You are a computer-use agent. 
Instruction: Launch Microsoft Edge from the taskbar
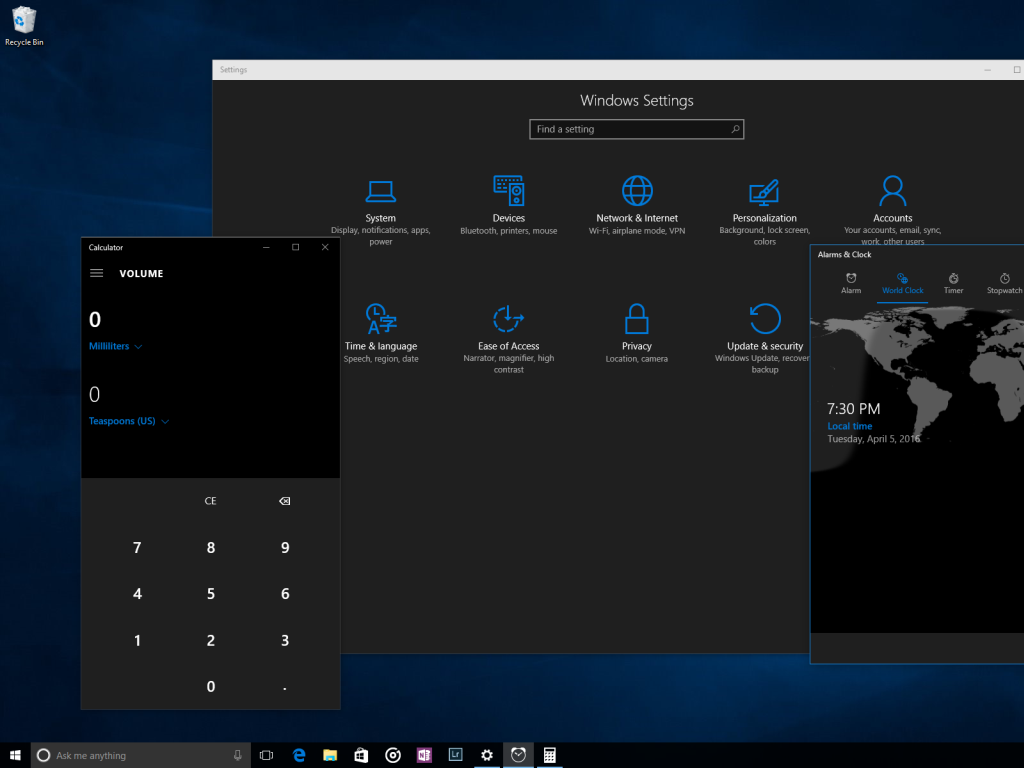tap(298, 755)
